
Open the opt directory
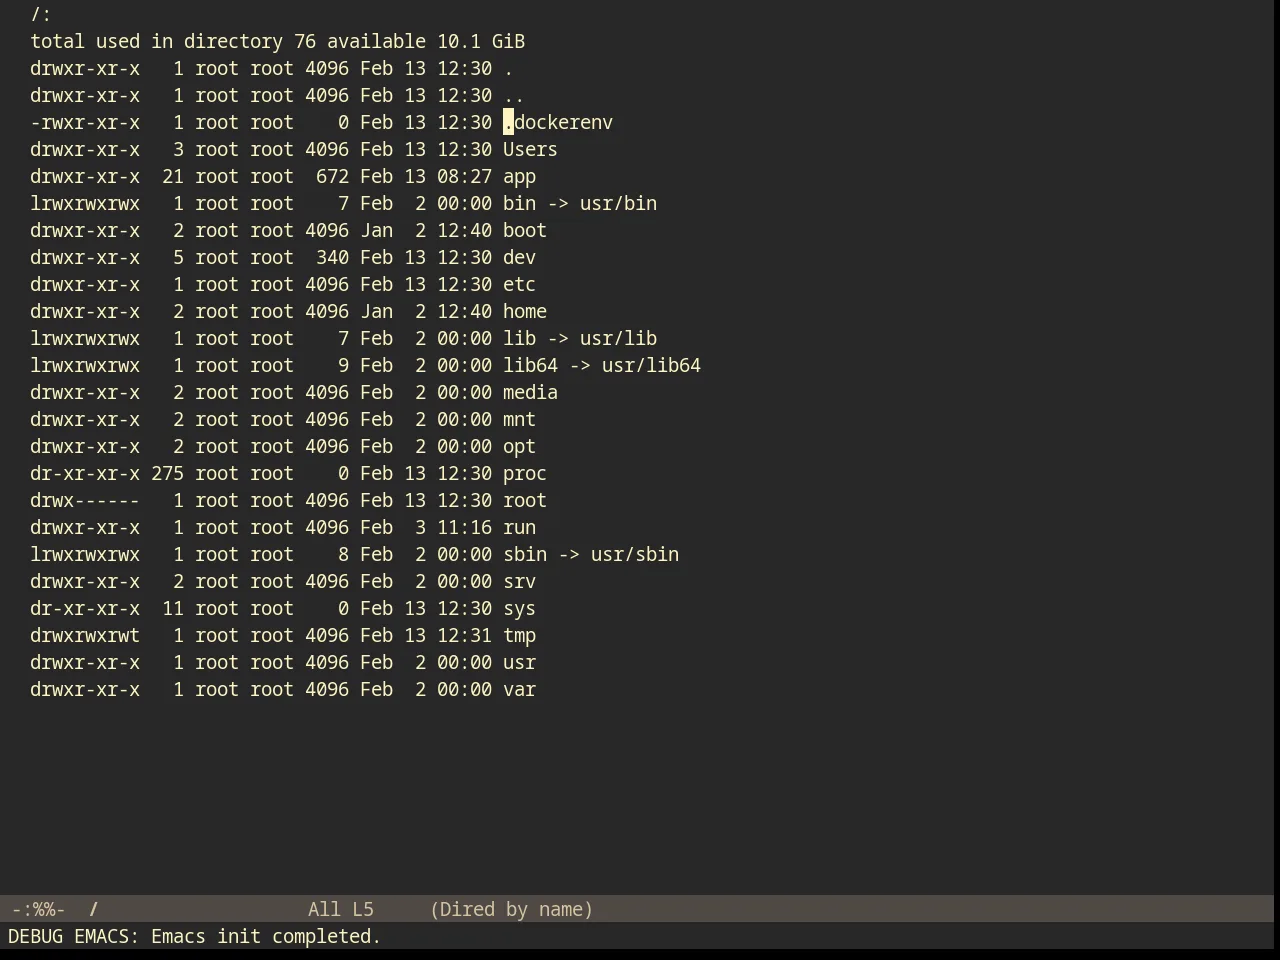[519, 447]
